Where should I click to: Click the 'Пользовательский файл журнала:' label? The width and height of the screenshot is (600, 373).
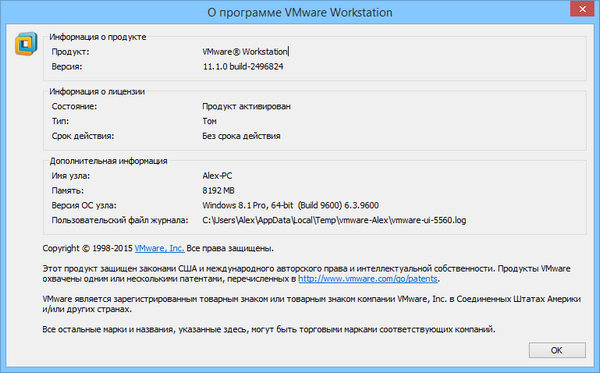tap(120, 220)
